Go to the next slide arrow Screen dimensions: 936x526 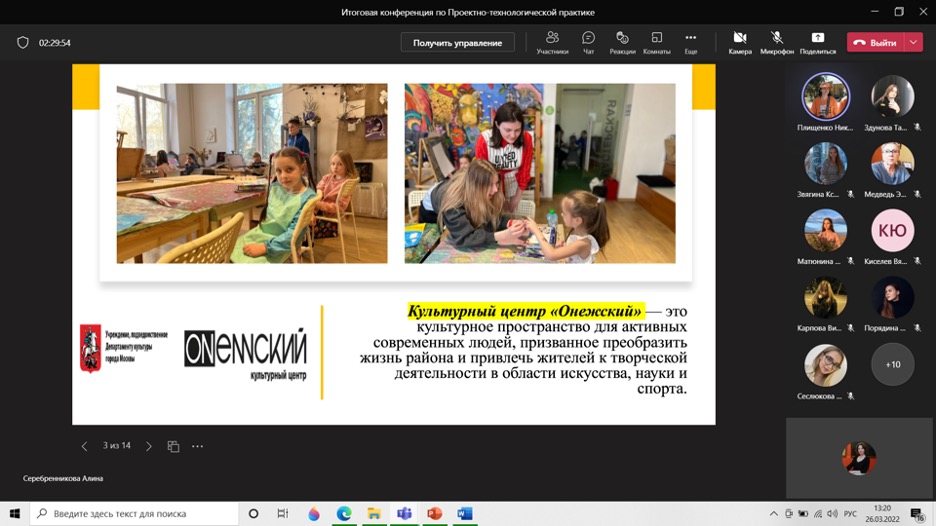pyautogui.click(x=149, y=446)
